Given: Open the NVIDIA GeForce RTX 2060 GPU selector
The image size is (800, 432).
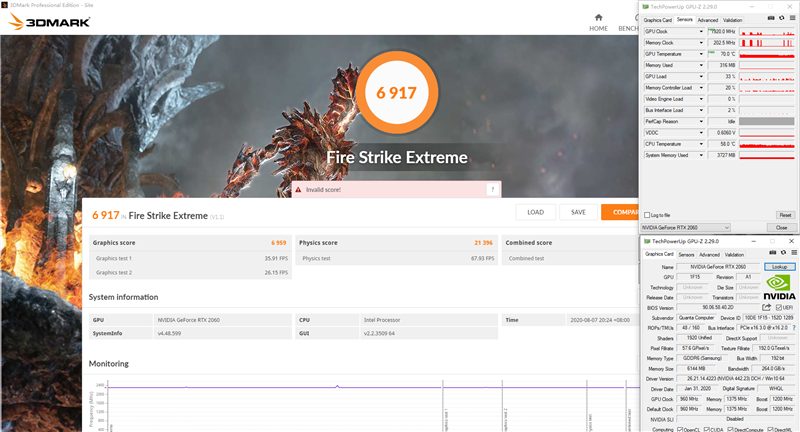Looking at the screenshot, I should coord(686,227).
